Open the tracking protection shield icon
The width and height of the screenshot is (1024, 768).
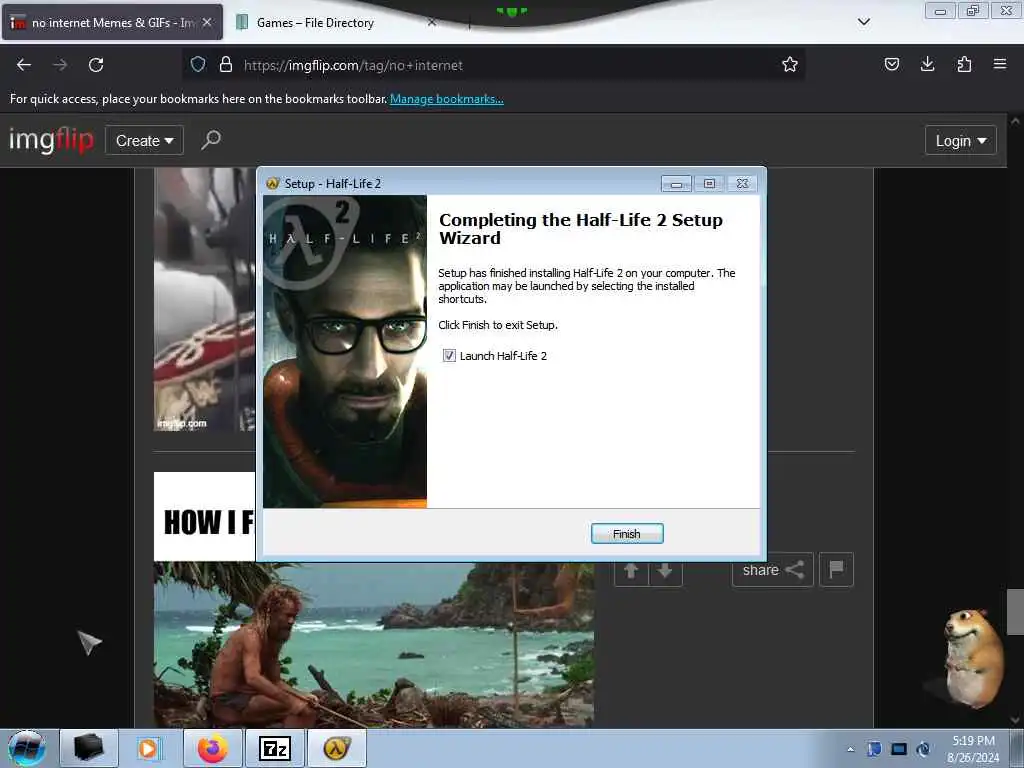pyautogui.click(x=198, y=64)
